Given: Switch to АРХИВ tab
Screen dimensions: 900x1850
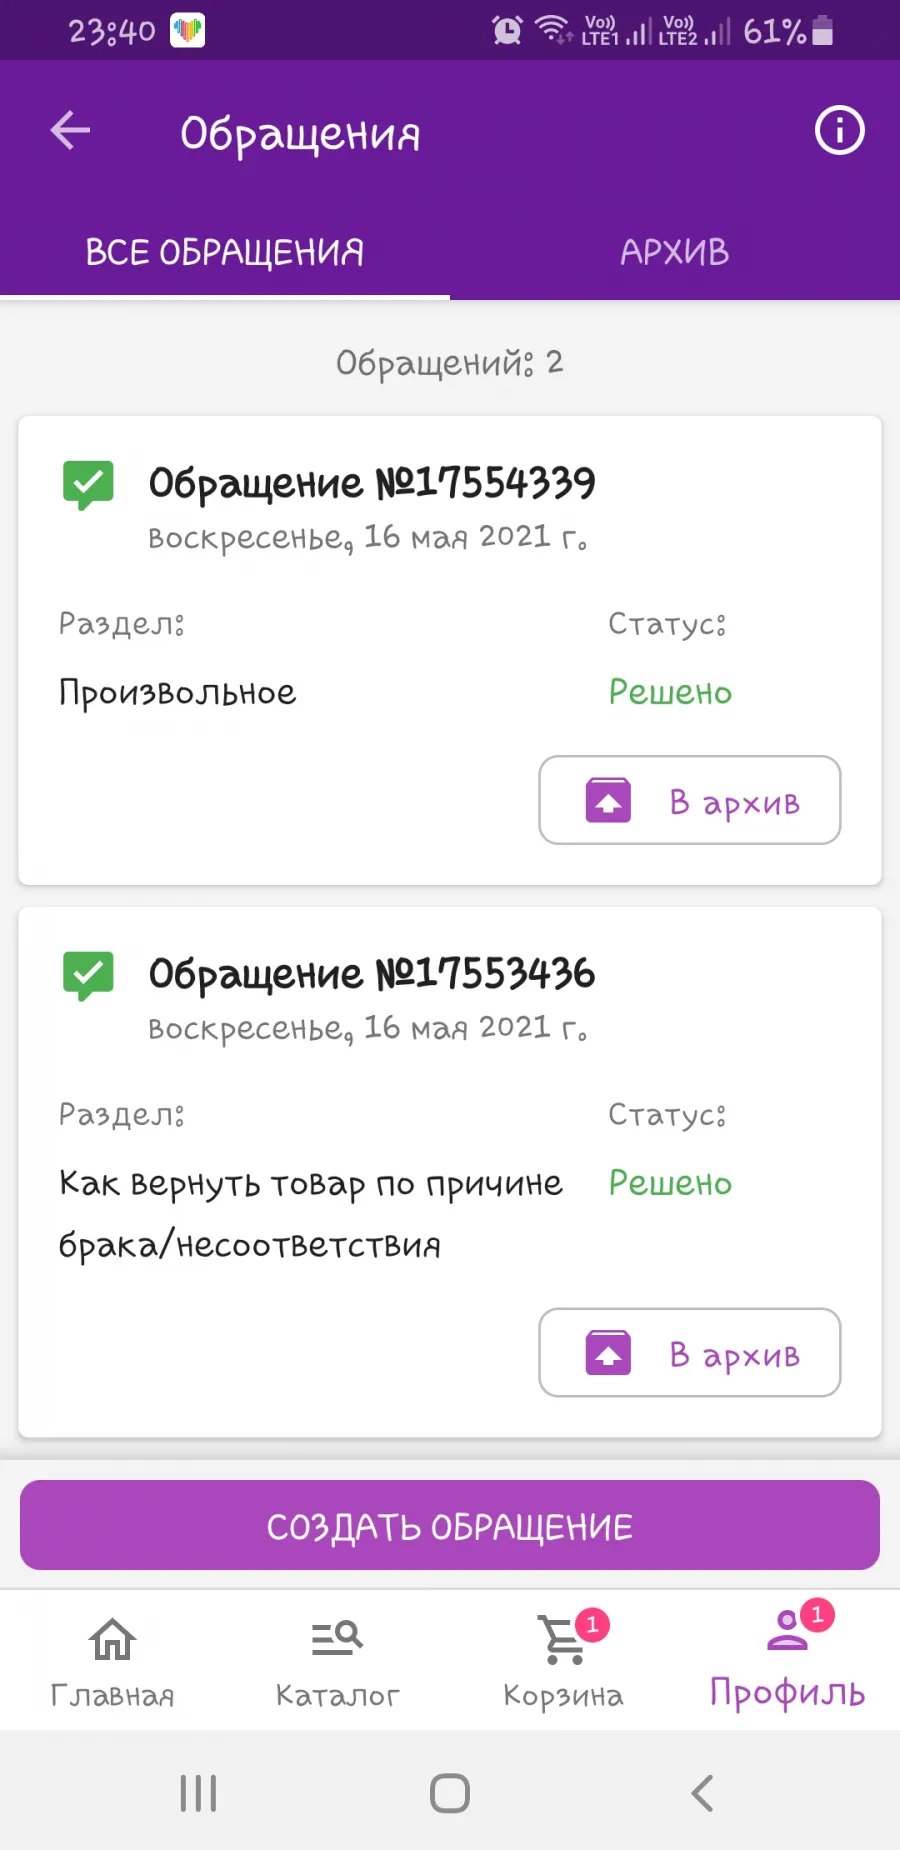Looking at the screenshot, I should pyautogui.click(x=675, y=252).
